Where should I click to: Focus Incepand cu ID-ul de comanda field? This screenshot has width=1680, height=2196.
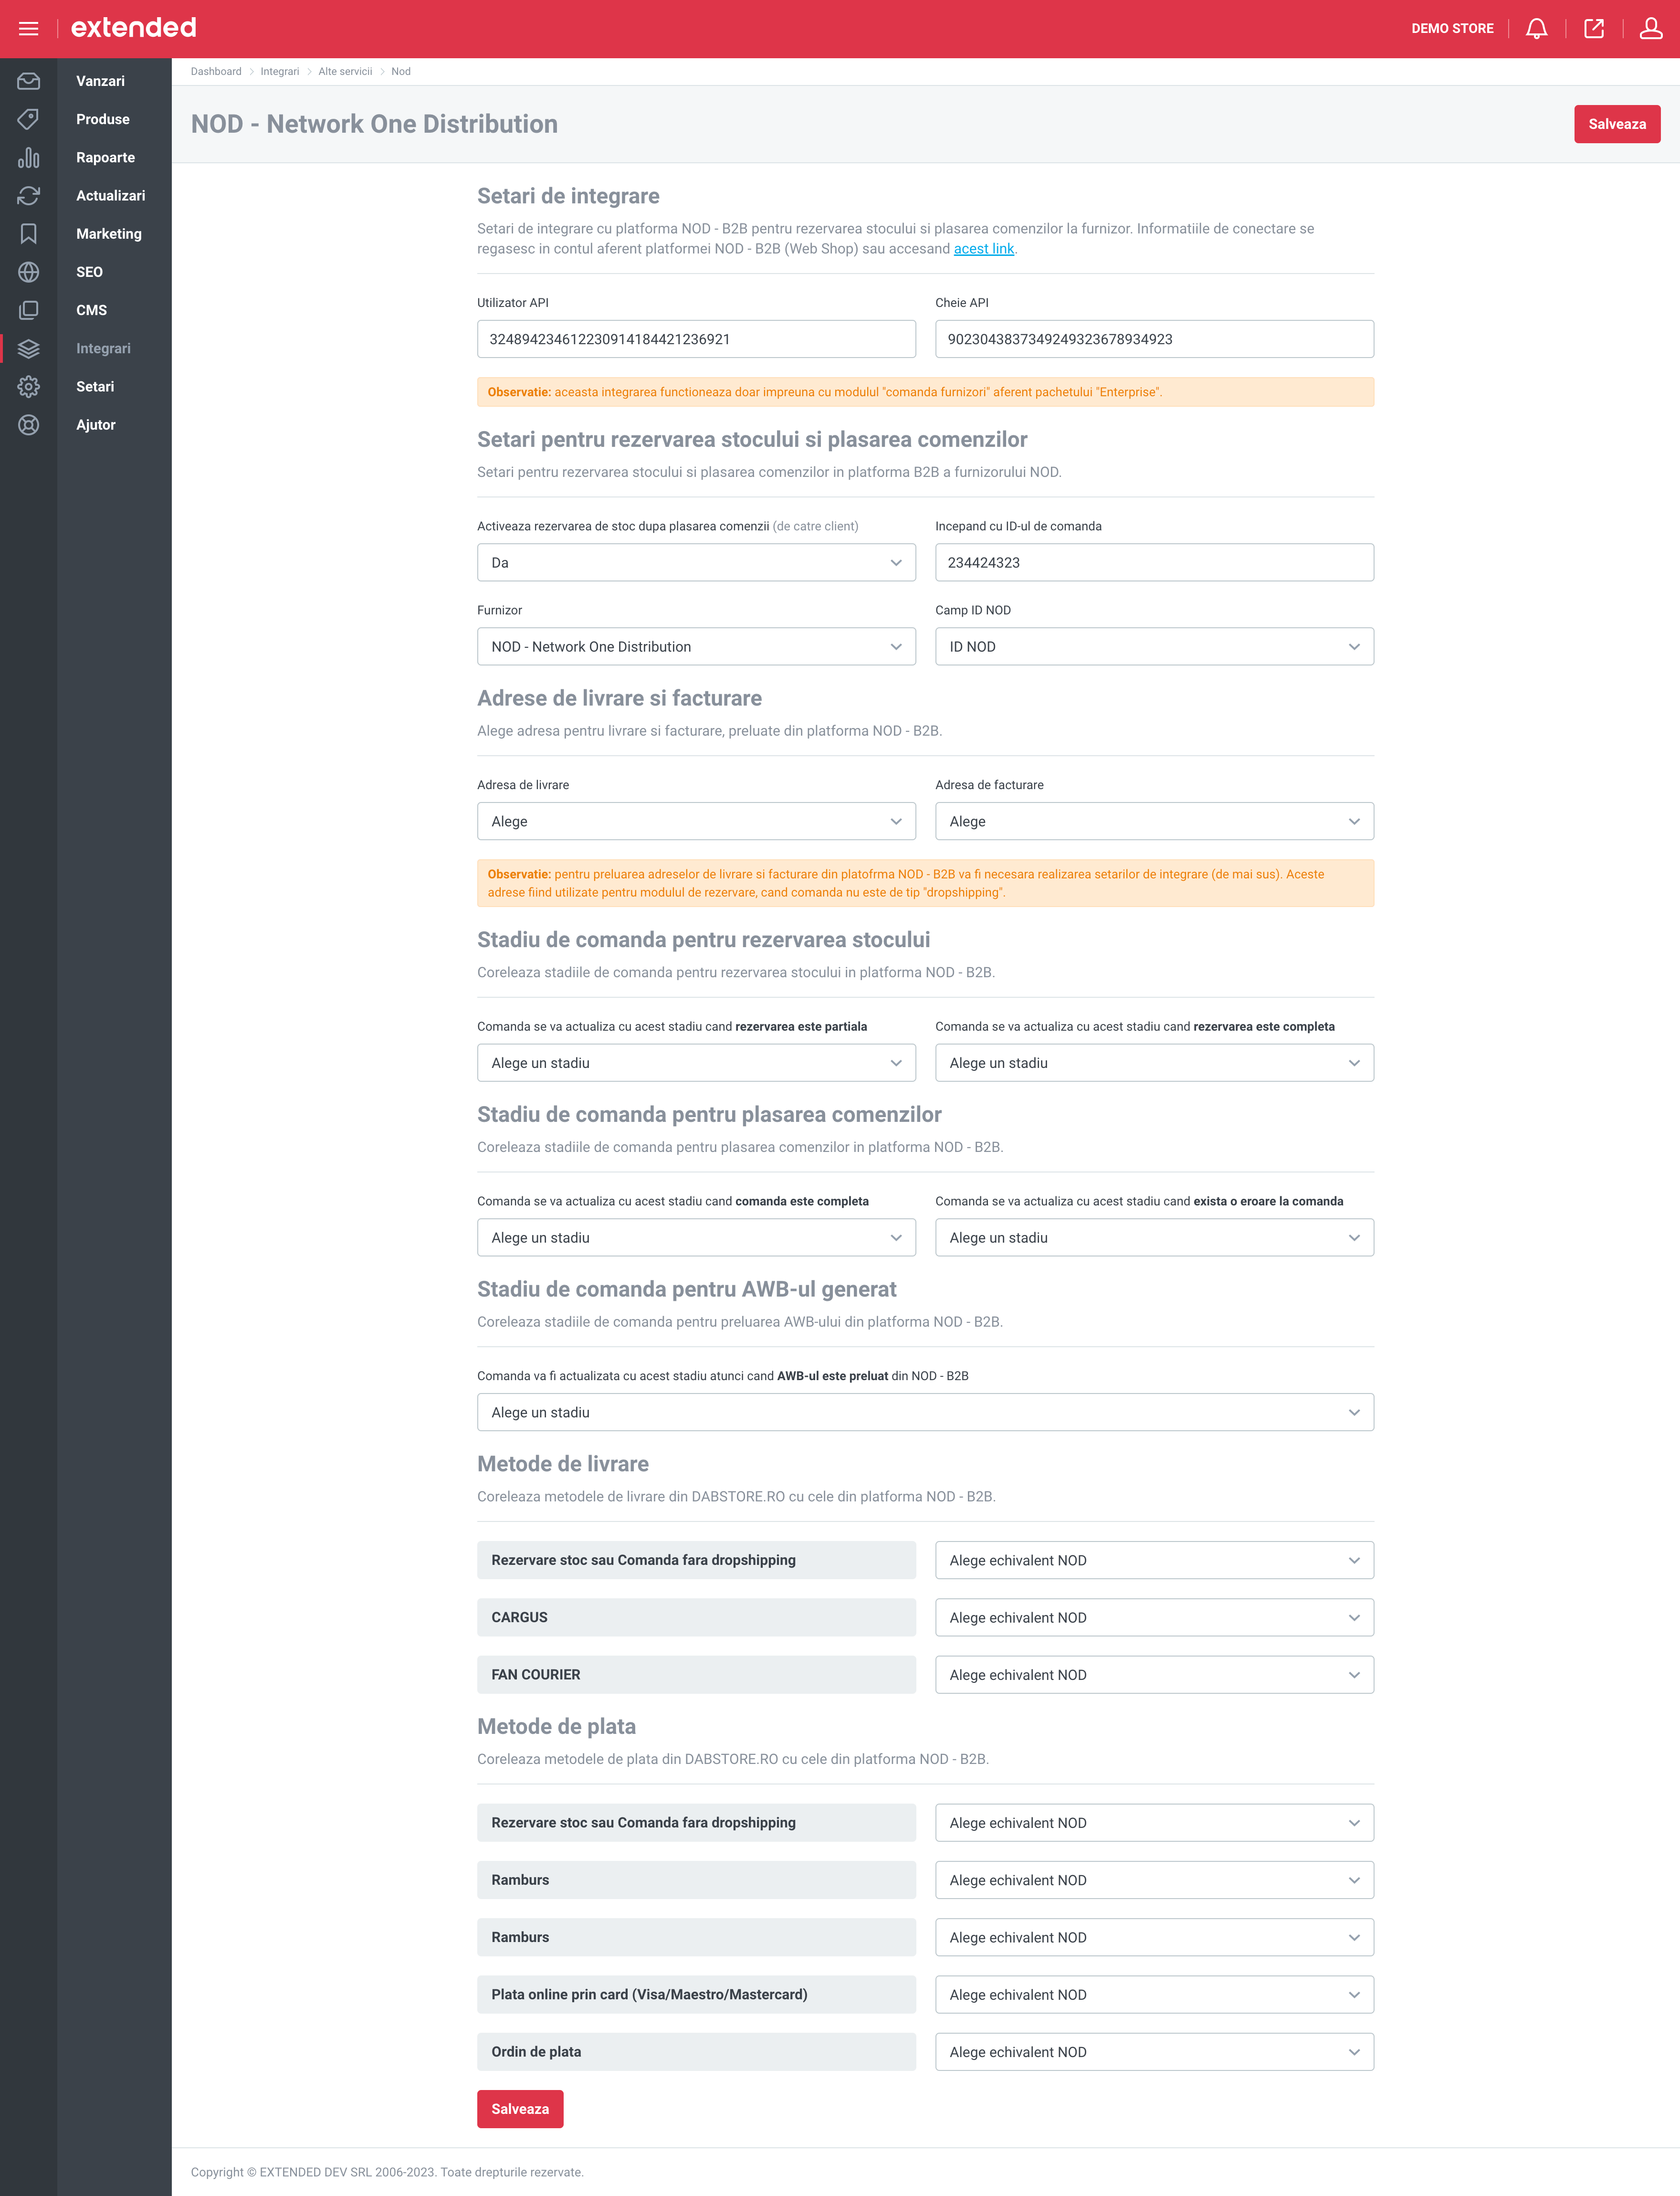pos(1154,563)
